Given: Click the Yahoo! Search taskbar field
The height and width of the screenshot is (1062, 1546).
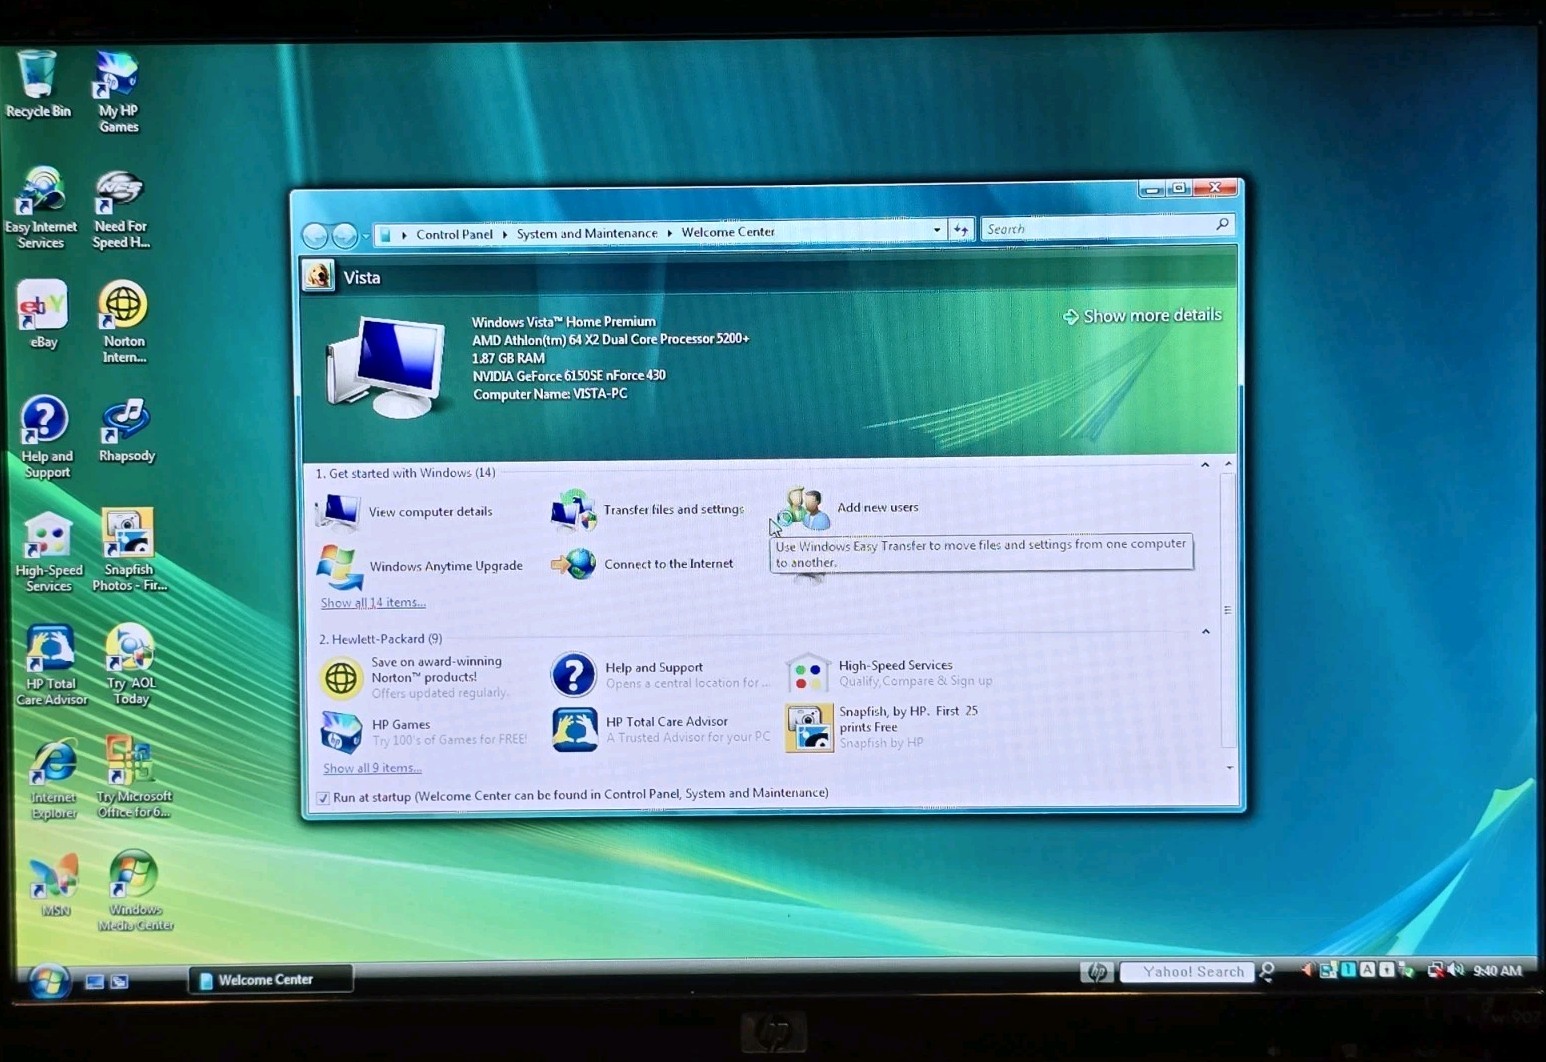Looking at the screenshot, I should click(x=1187, y=971).
